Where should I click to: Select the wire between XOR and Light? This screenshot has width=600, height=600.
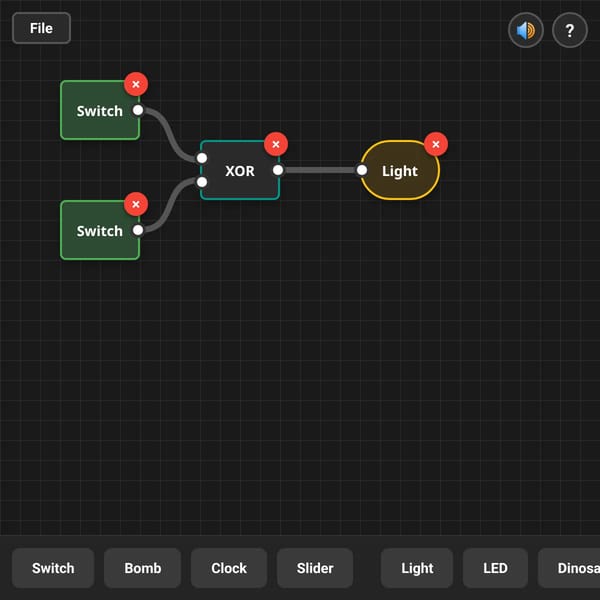coord(320,170)
